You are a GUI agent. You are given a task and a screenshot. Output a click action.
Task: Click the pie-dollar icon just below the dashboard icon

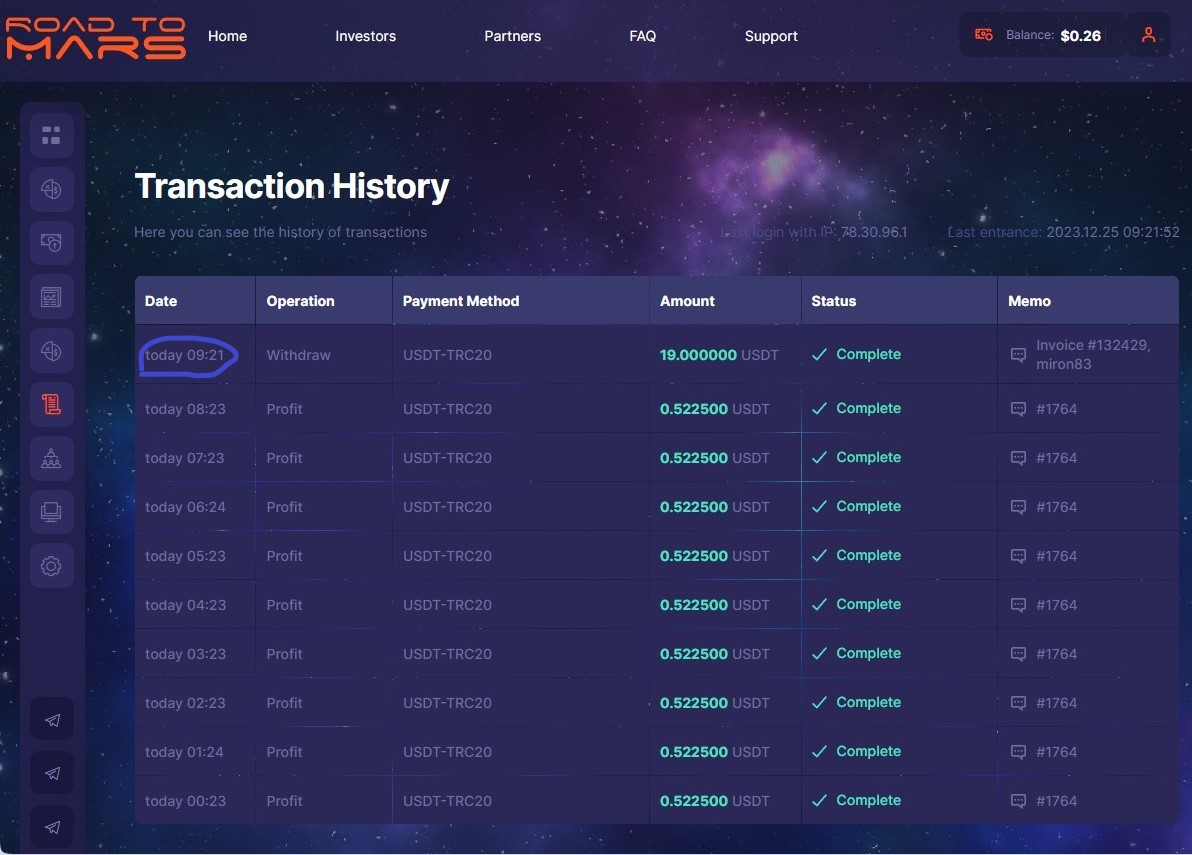tap(52, 189)
